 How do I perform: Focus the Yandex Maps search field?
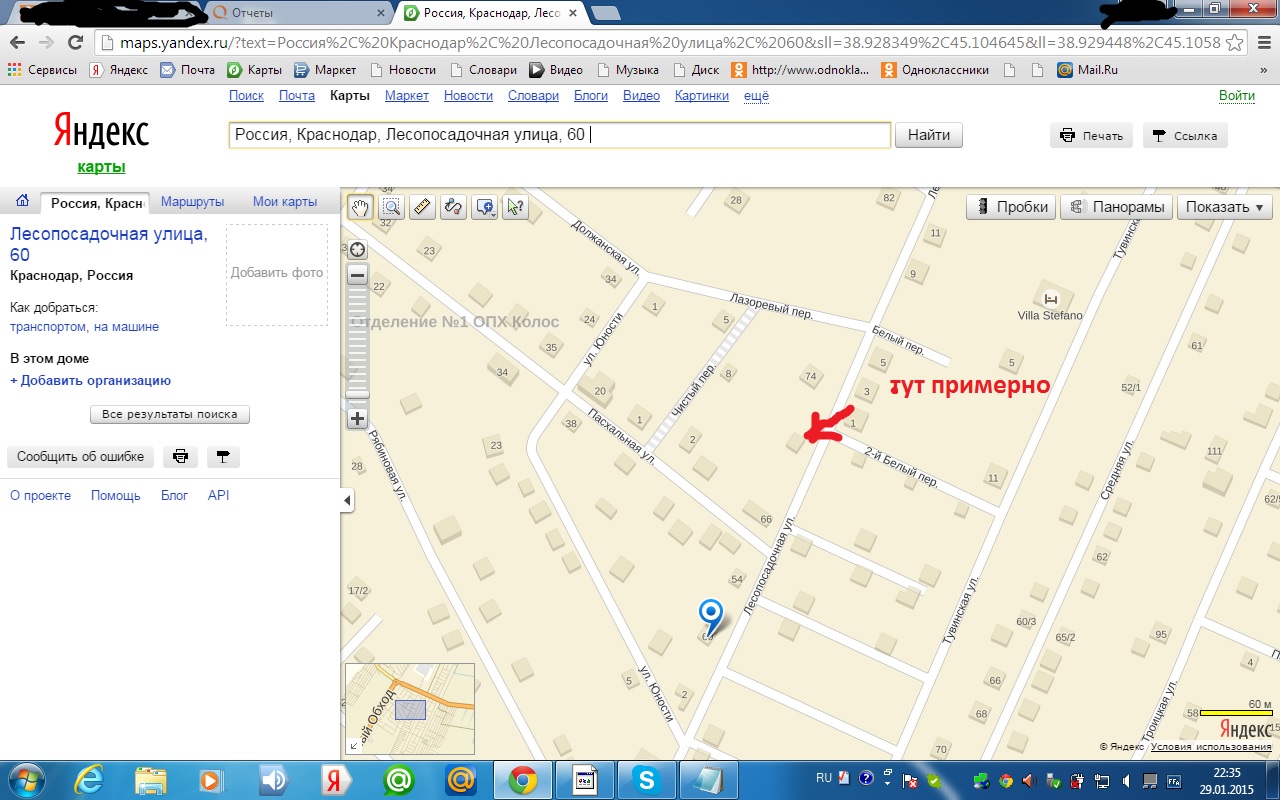pos(560,135)
